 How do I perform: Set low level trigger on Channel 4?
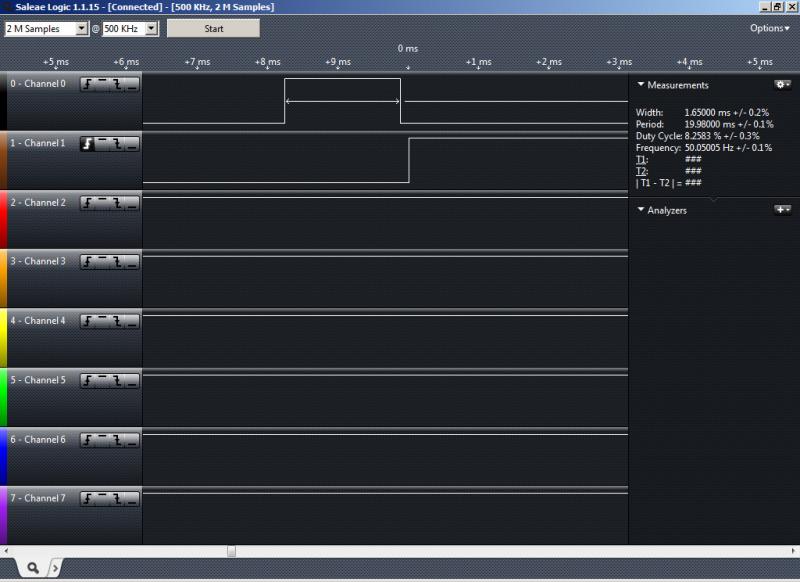[x=132, y=321]
